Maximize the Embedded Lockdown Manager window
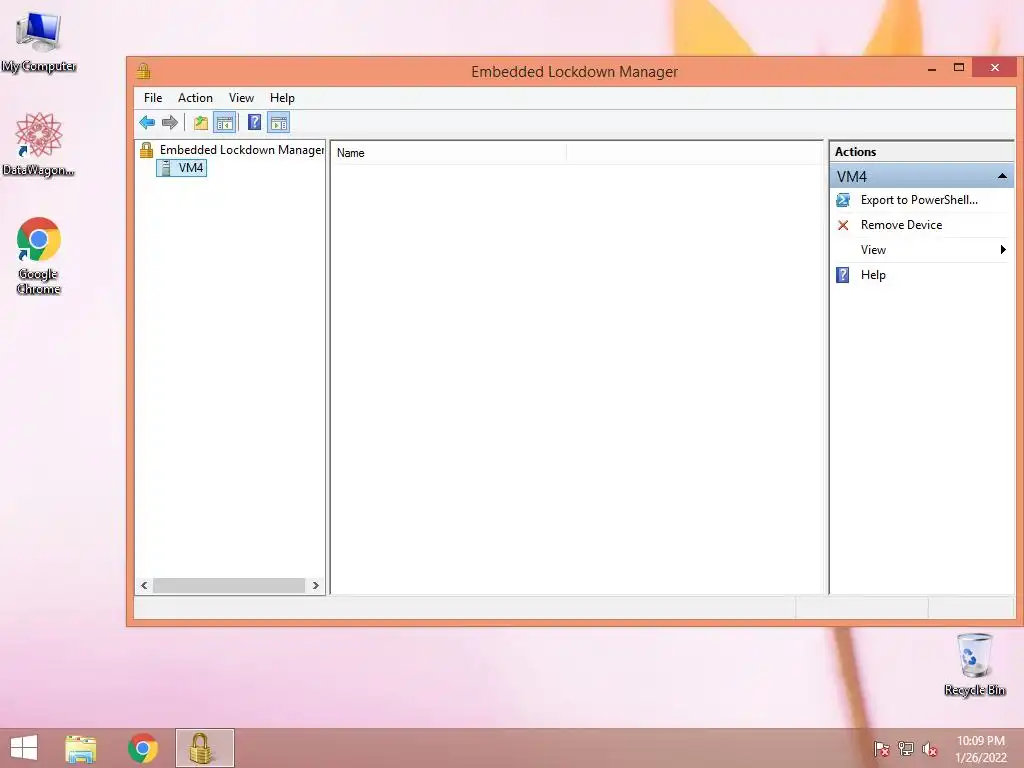Viewport: 1024px width, 768px height. [959, 68]
